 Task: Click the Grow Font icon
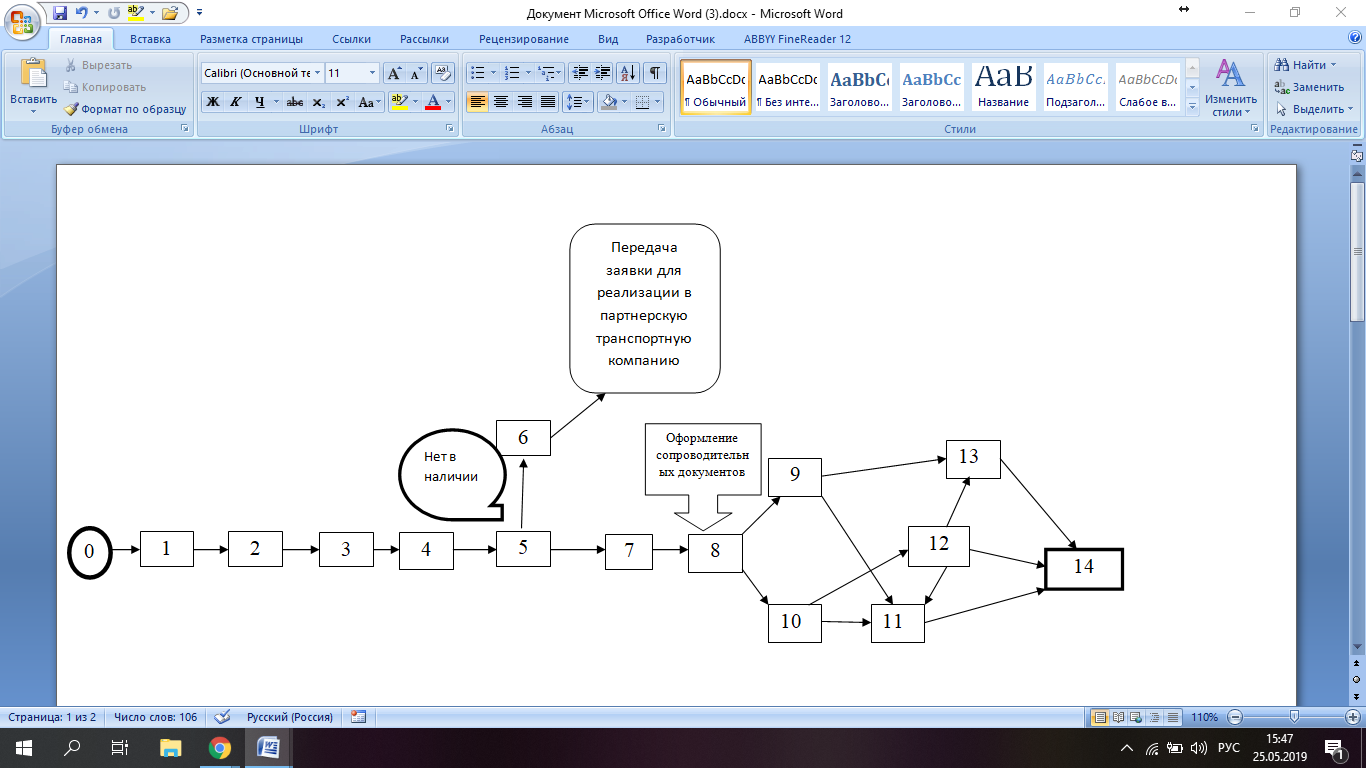click(395, 73)
